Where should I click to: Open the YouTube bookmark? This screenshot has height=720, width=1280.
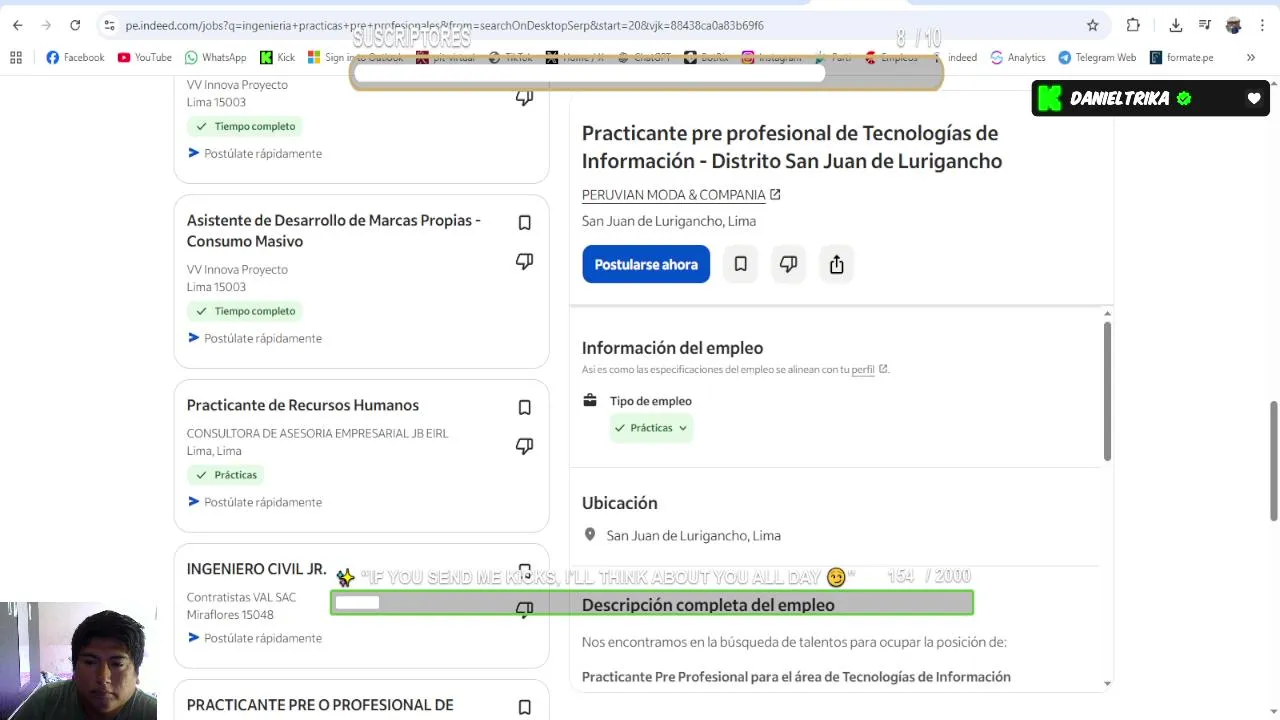[145, 57]
